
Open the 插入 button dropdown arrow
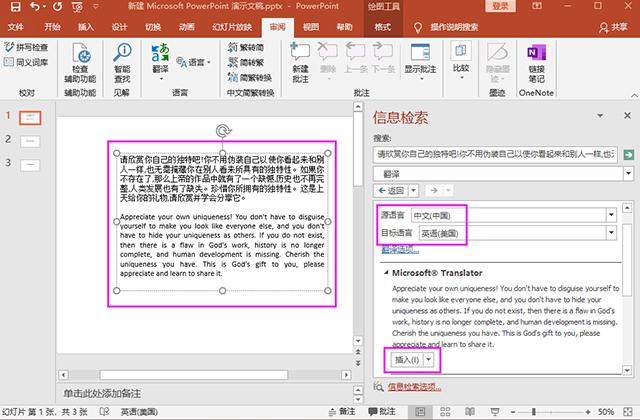tap(429, 360)
